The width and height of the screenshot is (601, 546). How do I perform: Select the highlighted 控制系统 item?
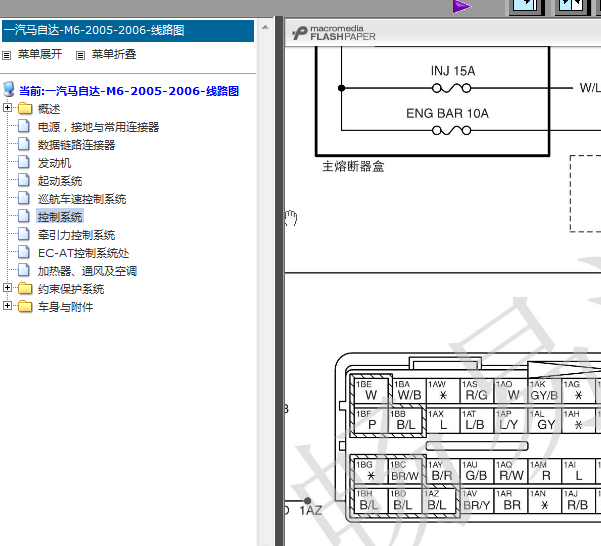[60, 217]
